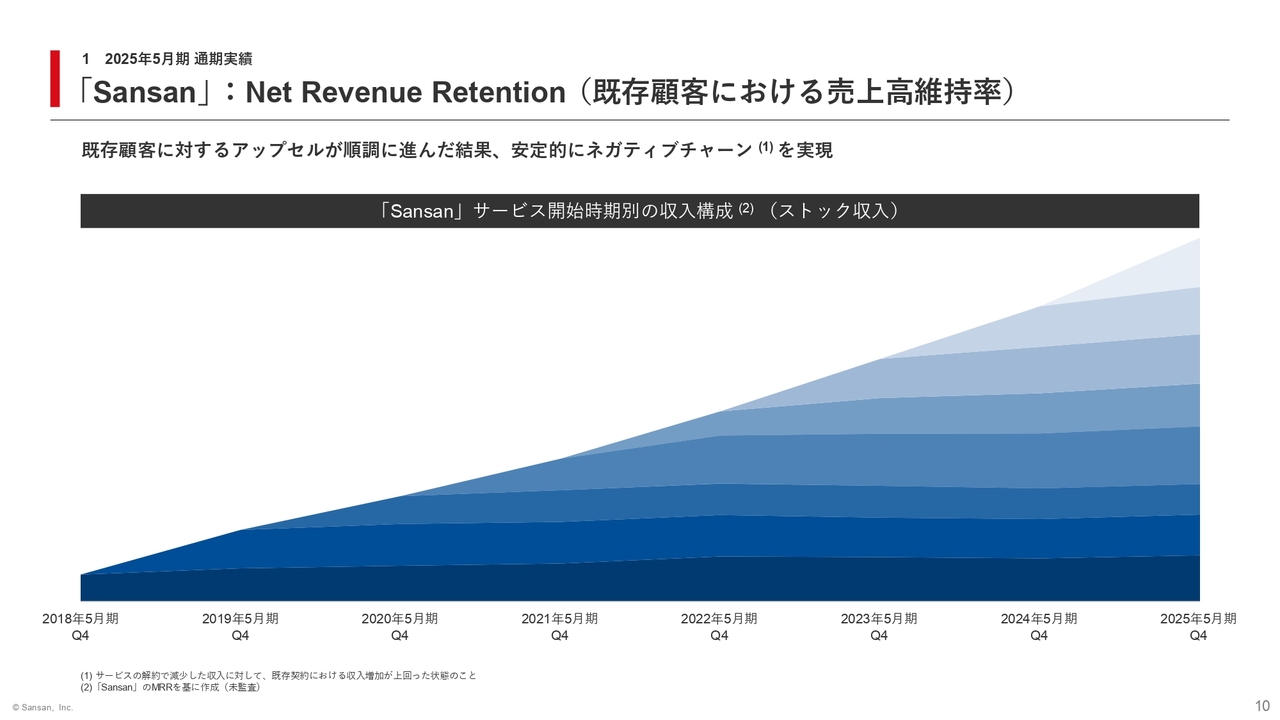The image size is (1280, 720).
Task: Click the axis label 2025年5月期 Q4
Action: click(x=1199, y=627)
